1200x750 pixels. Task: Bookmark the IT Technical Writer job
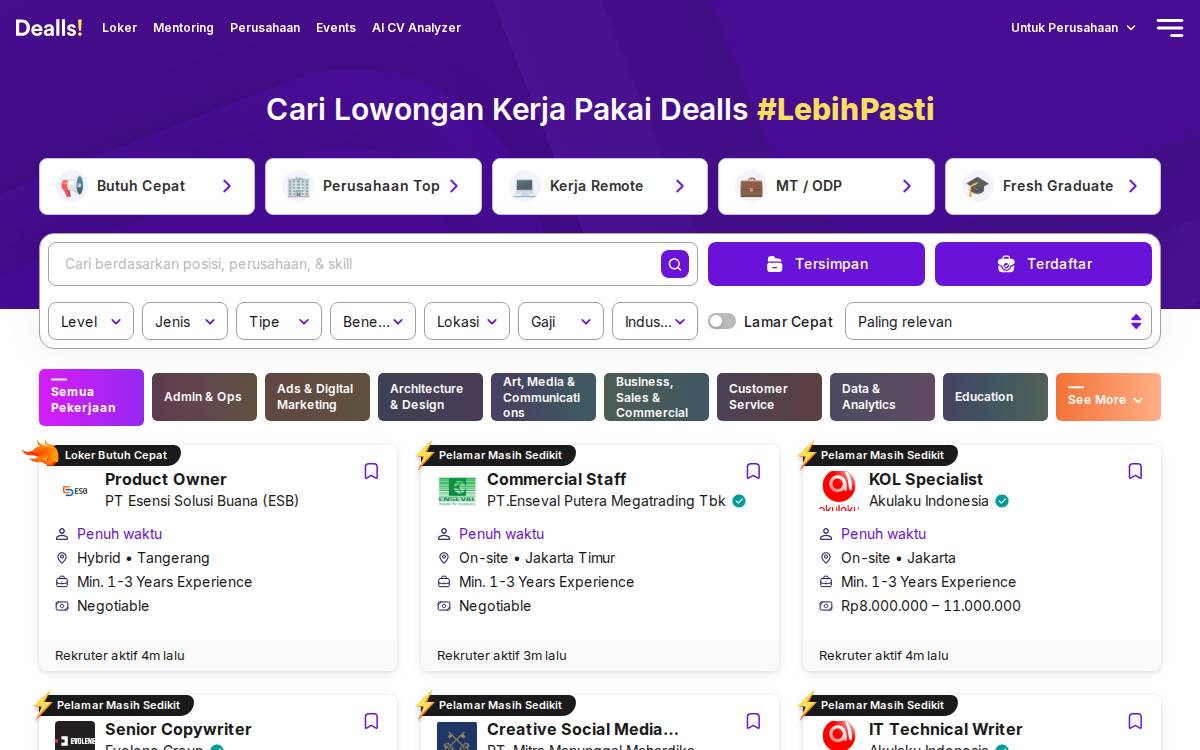coord(1135,721)
